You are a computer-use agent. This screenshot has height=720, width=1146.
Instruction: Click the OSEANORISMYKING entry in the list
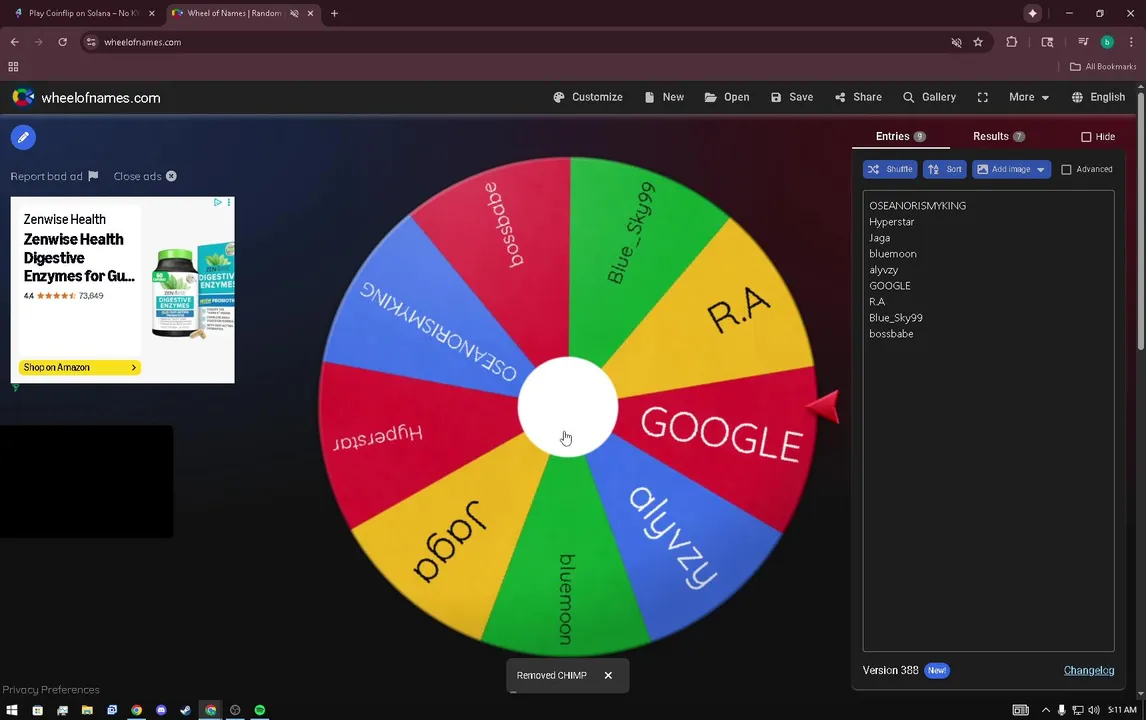coord(917,206)
